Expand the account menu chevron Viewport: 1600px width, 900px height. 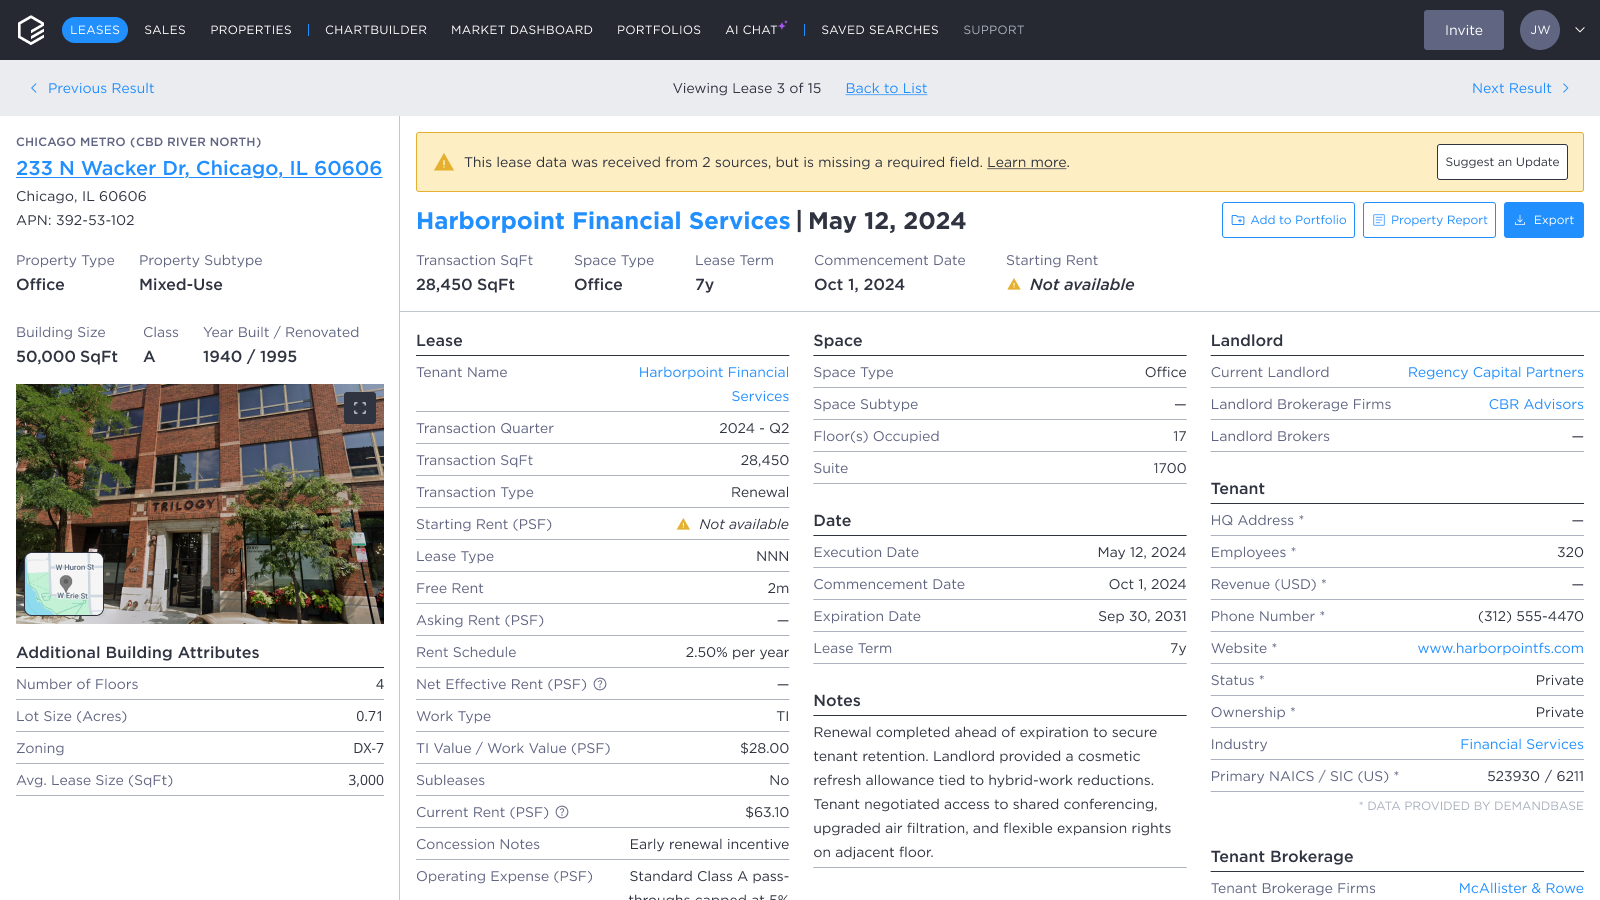[x=1580, y=30]
